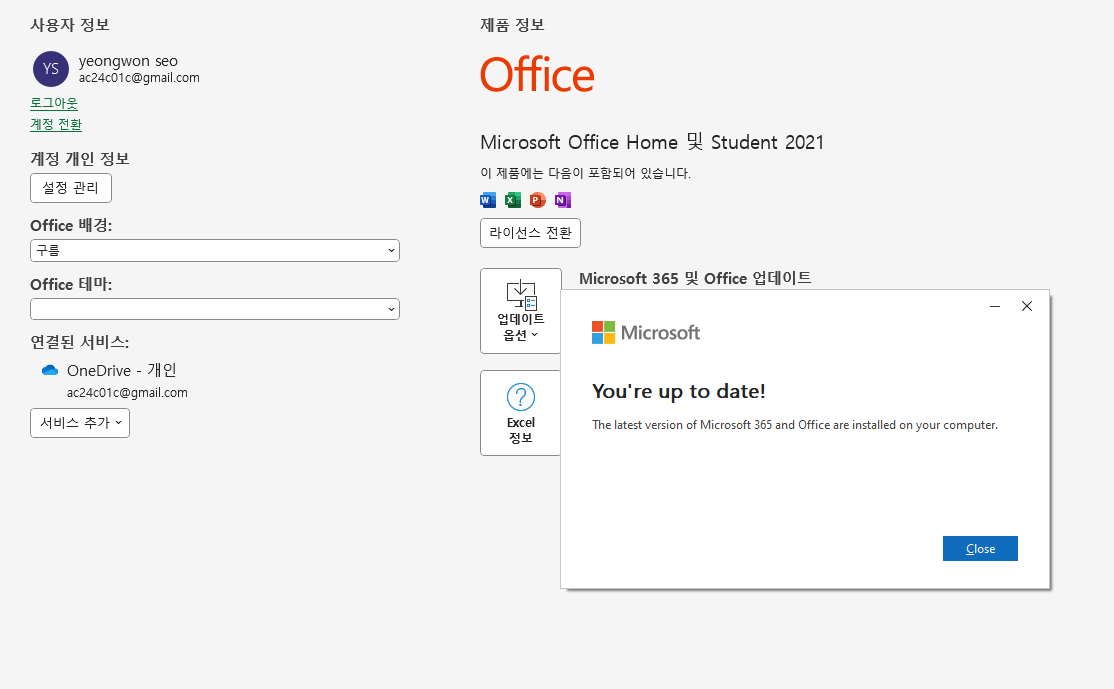Click the YS user avatar circle

pos(50,69)
